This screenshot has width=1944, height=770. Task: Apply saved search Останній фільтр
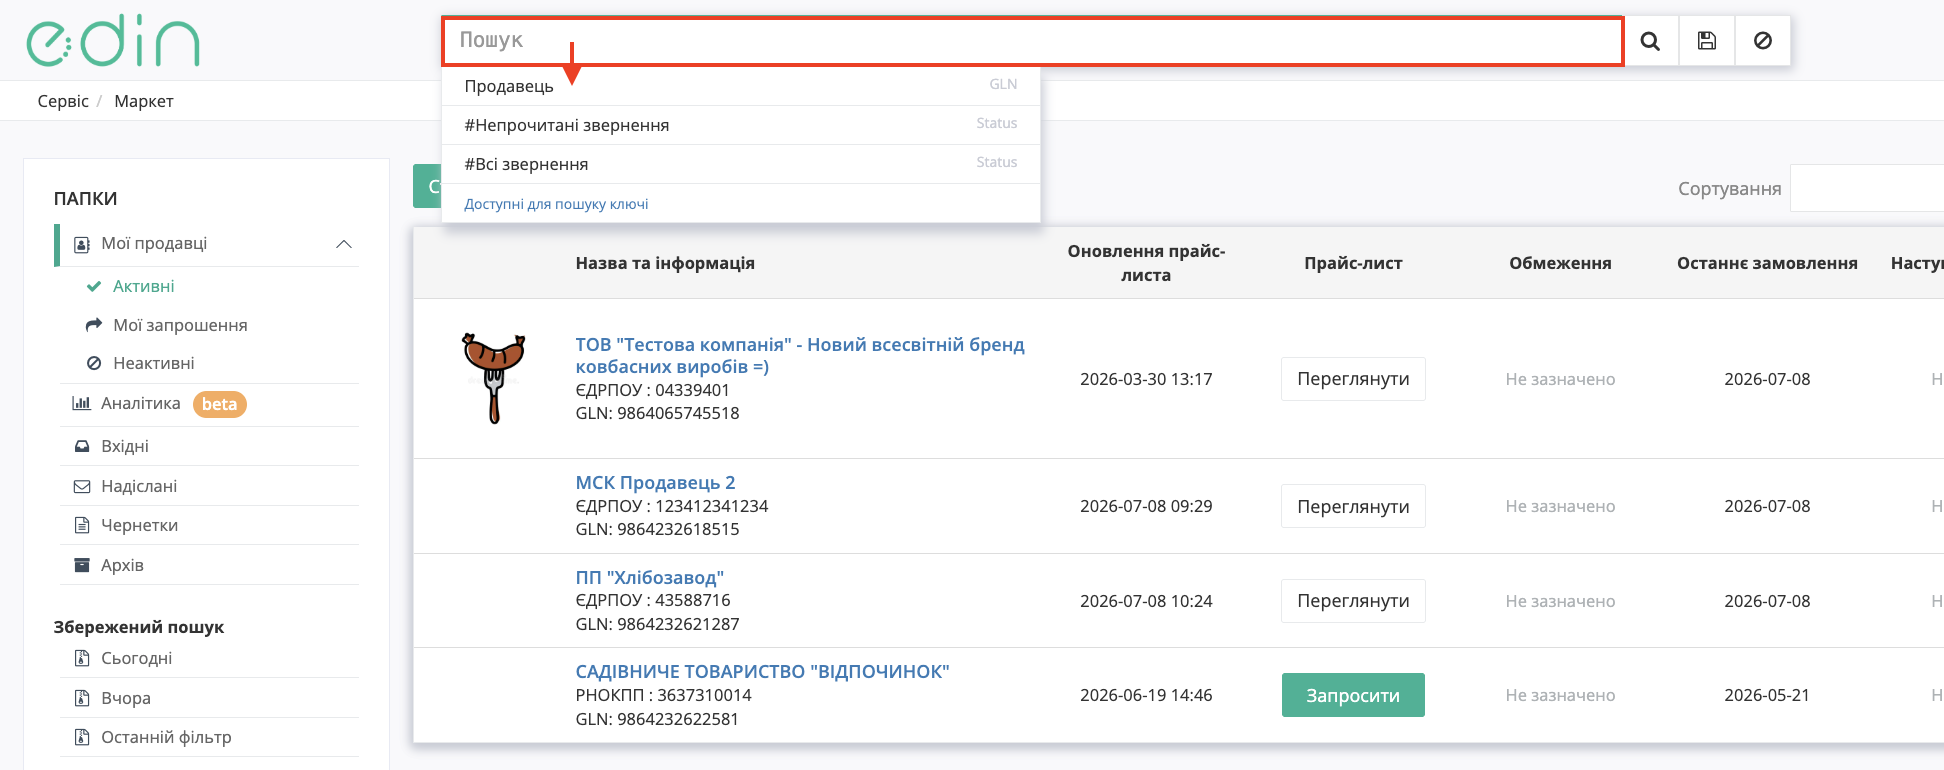[x=166, y=737]
